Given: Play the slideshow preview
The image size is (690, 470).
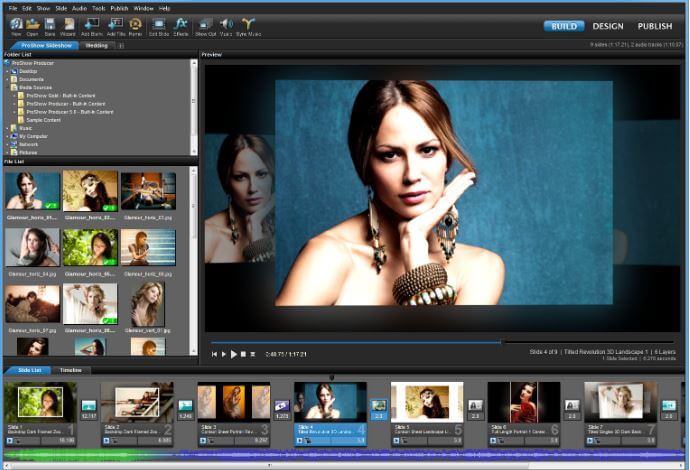Looking at the screenshot, I should click(234, 354).
